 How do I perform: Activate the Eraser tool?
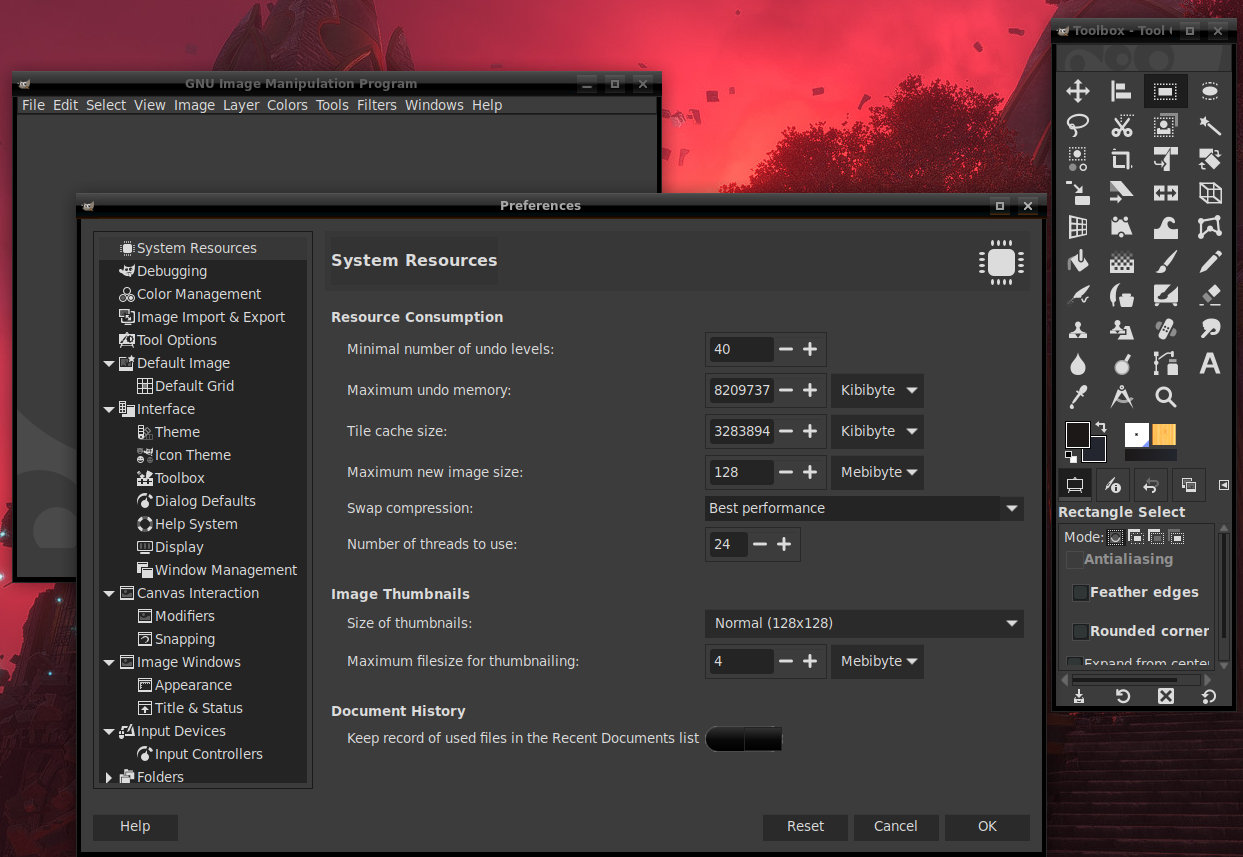pyautogui.click(x=1210, y=296)
